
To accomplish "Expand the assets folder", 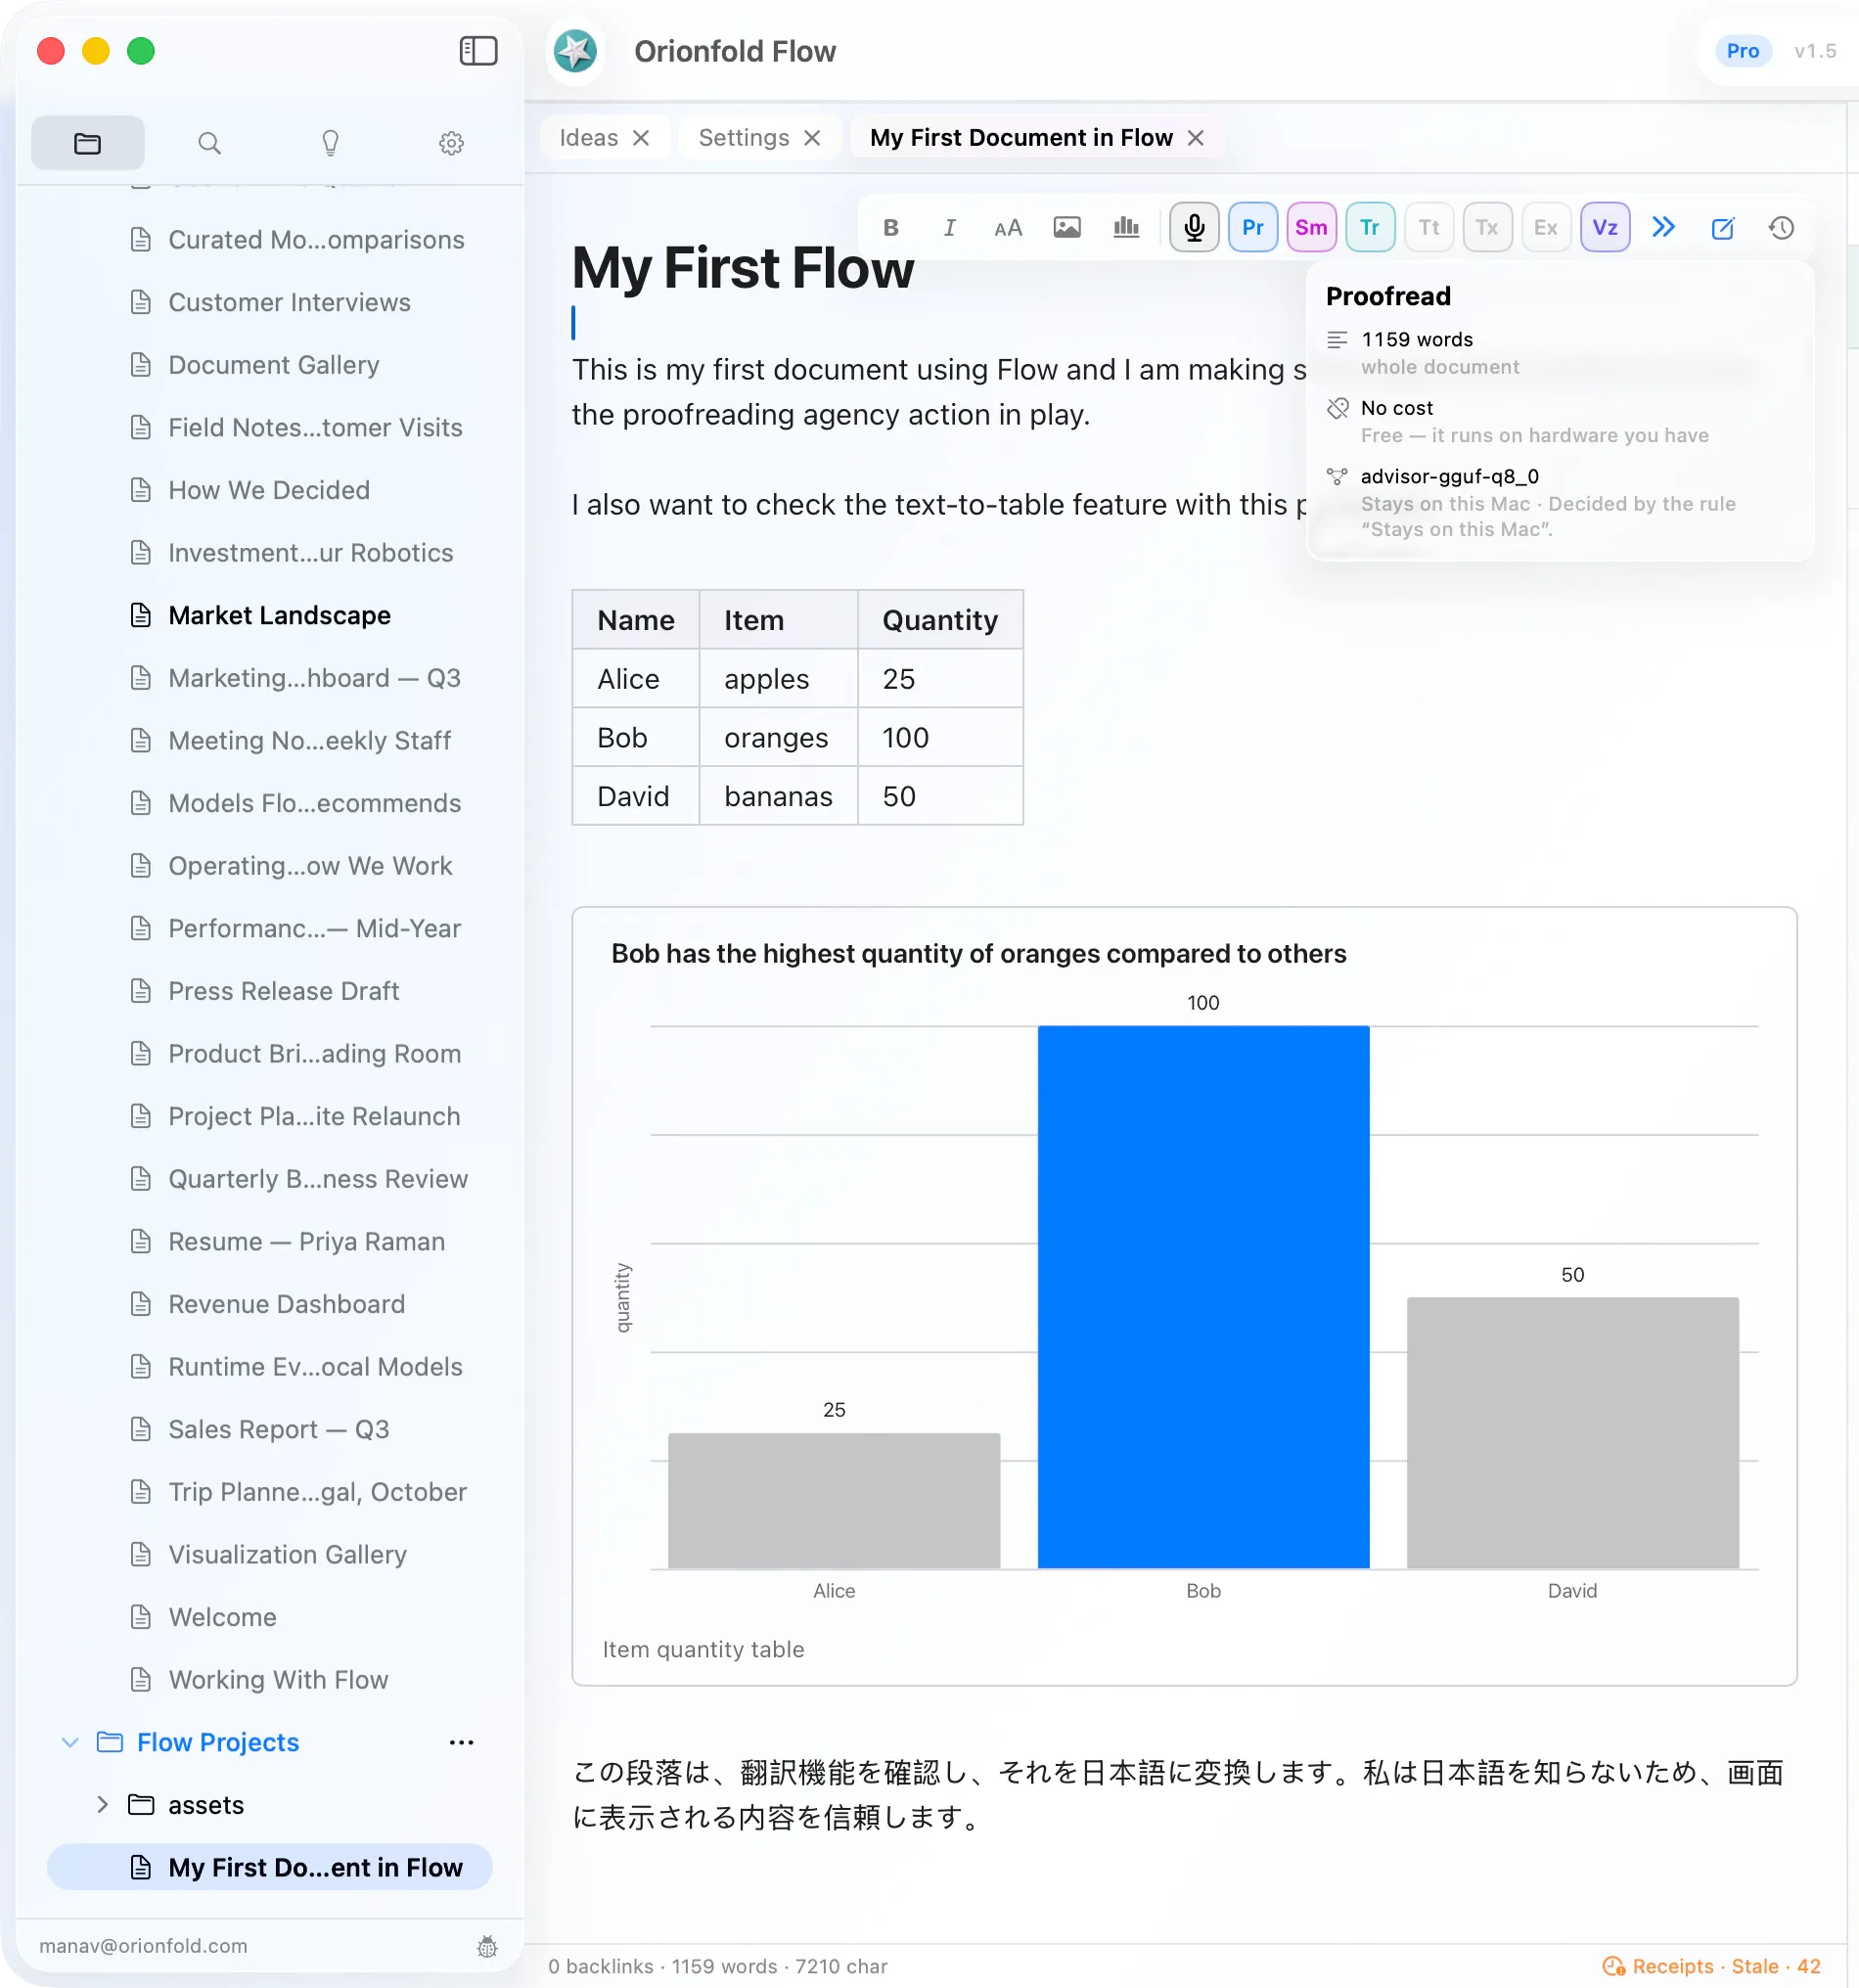I will coord(102,1805).
